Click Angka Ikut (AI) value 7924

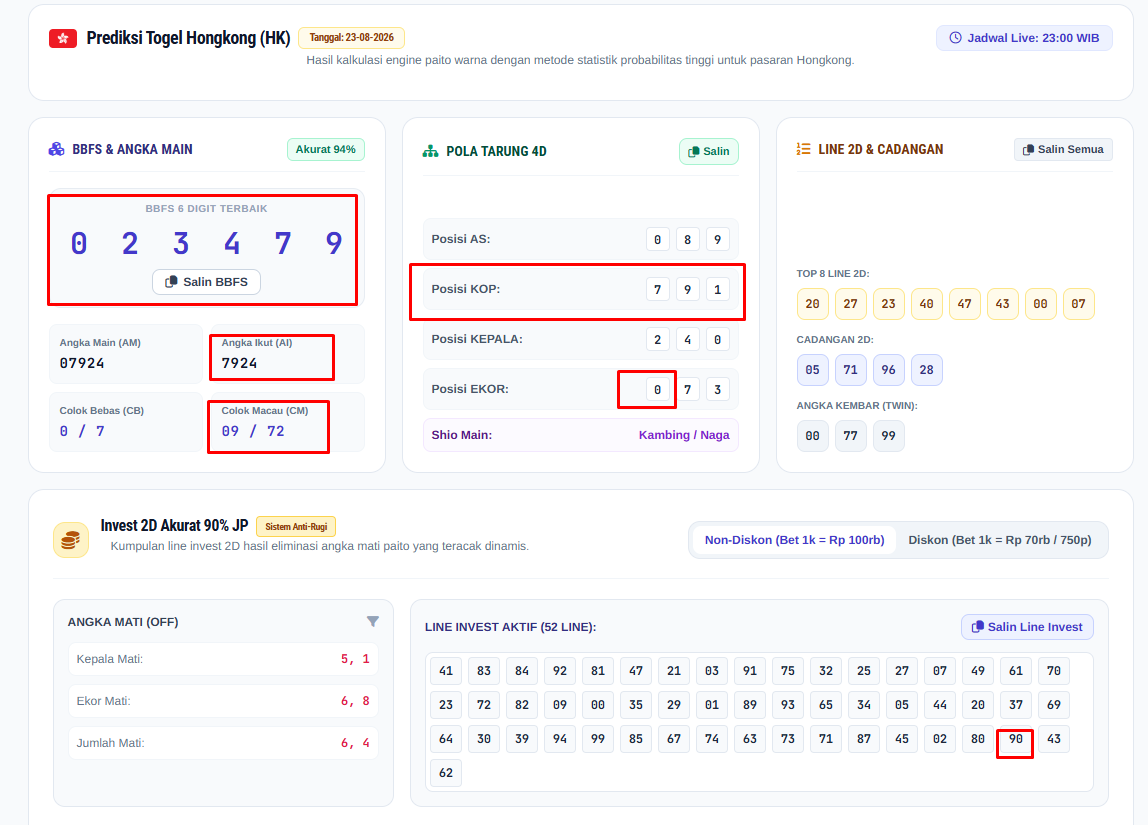coord(239,363)
